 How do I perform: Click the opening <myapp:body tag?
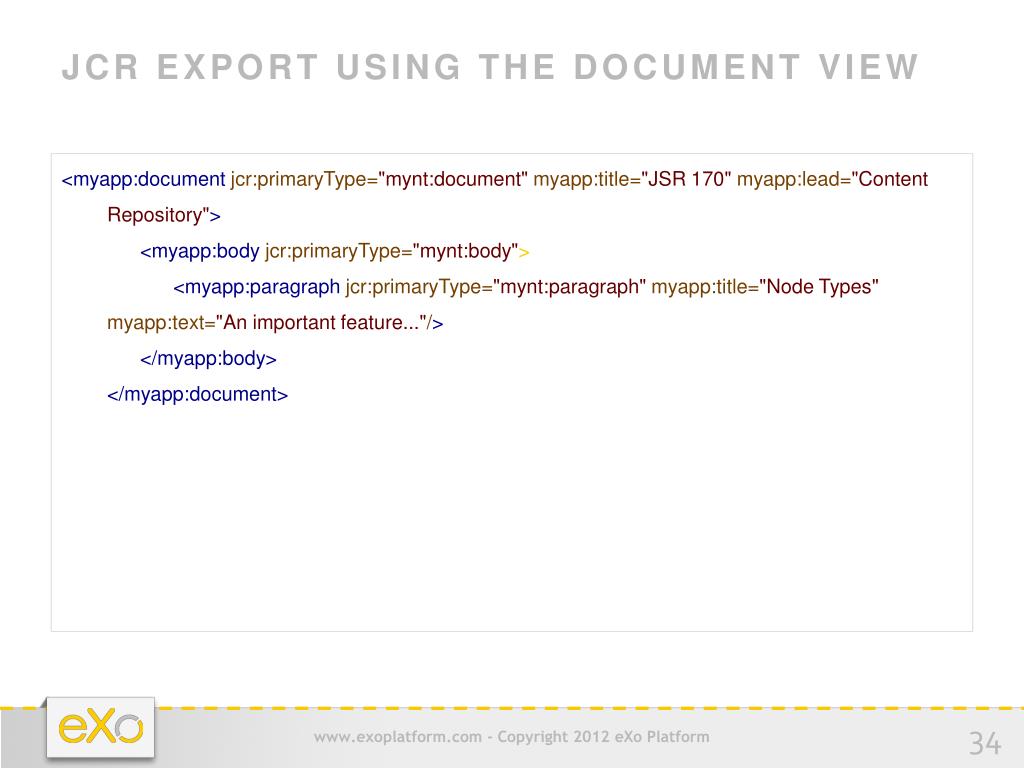200,251
